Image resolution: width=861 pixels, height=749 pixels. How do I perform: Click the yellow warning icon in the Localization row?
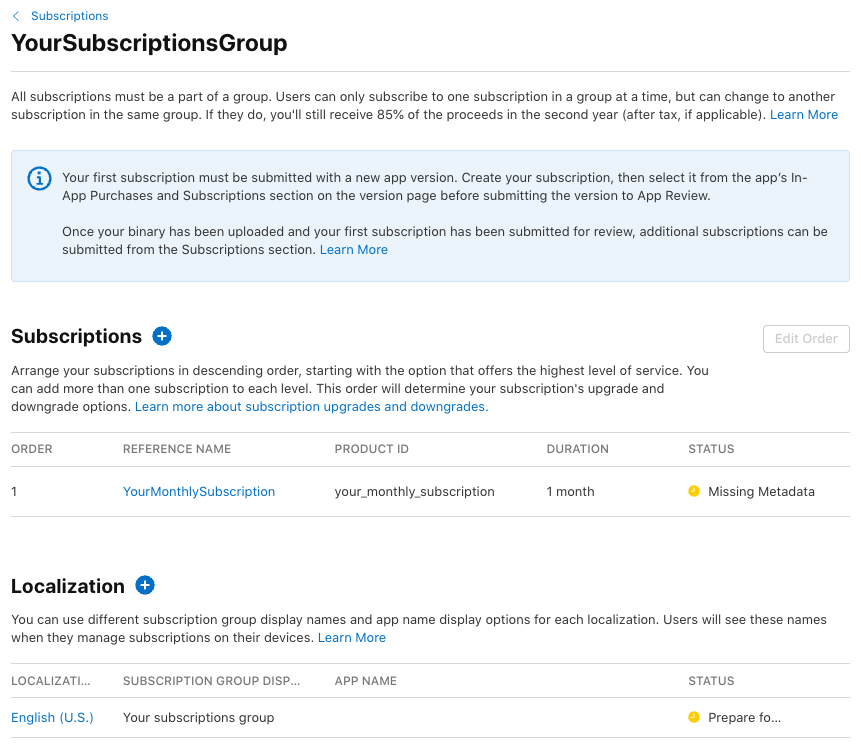coord(693,717)
